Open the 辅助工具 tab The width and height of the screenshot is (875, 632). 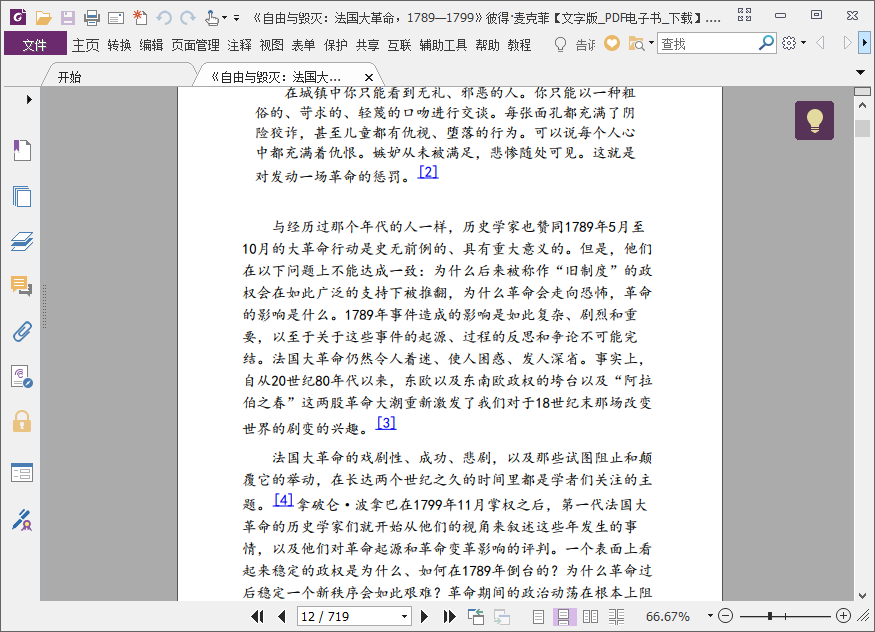(443, 45)
